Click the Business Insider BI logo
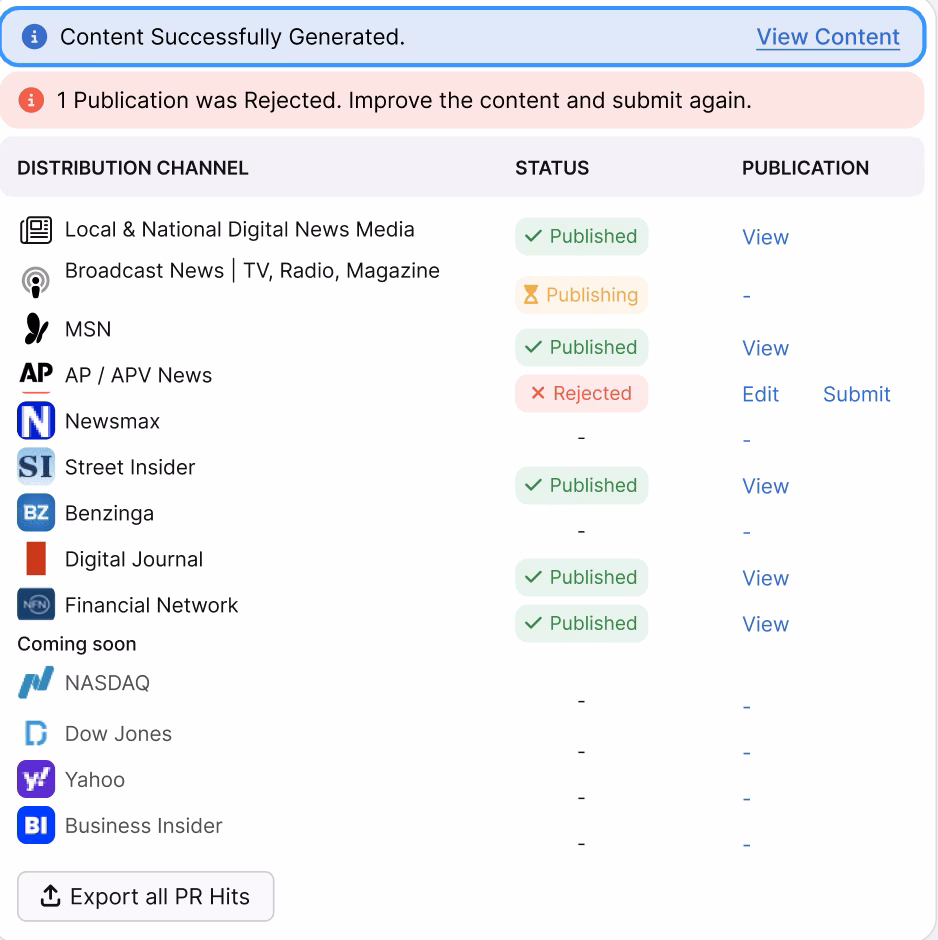 (36, 826)
